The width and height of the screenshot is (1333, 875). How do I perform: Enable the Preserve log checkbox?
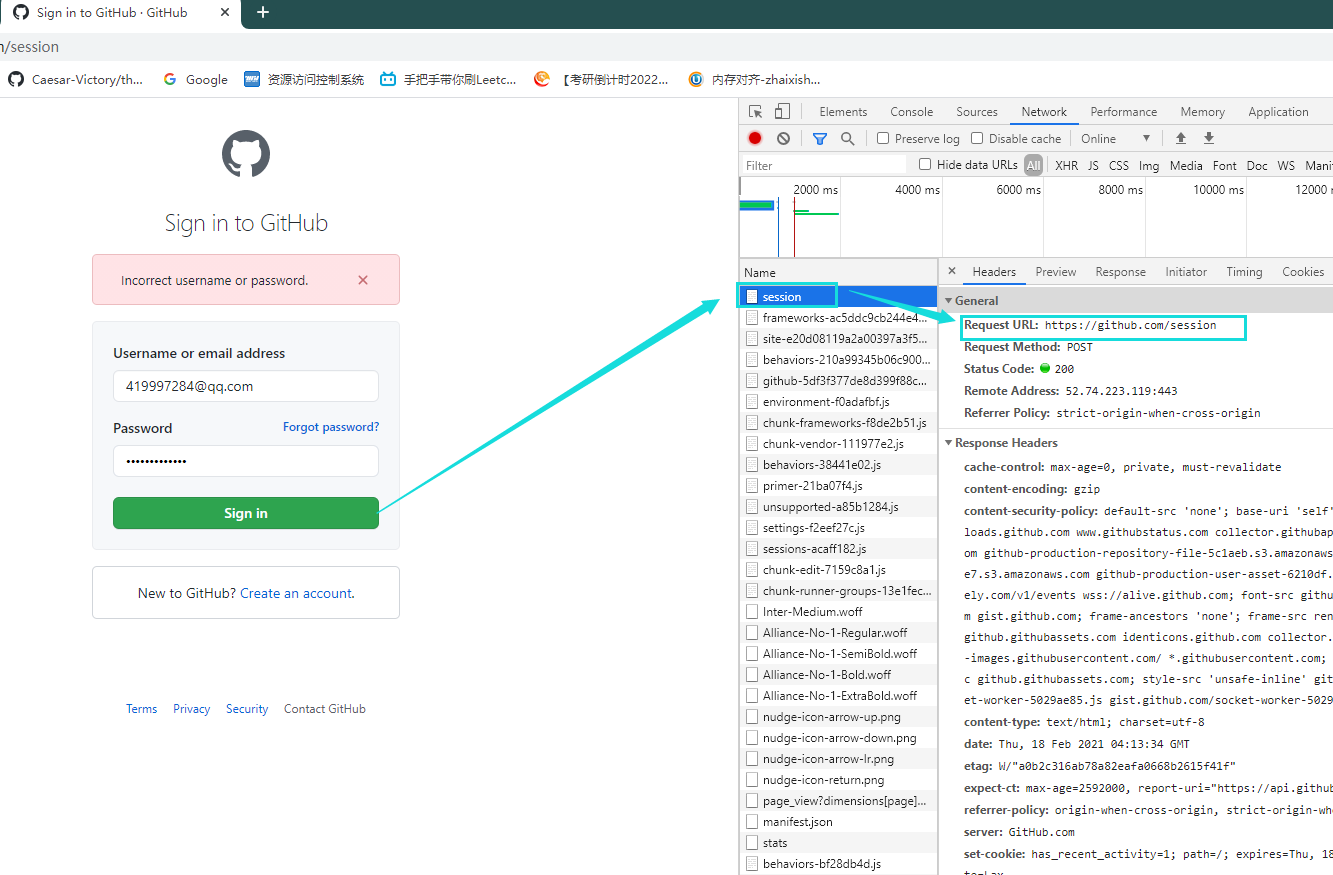point(883,139)
